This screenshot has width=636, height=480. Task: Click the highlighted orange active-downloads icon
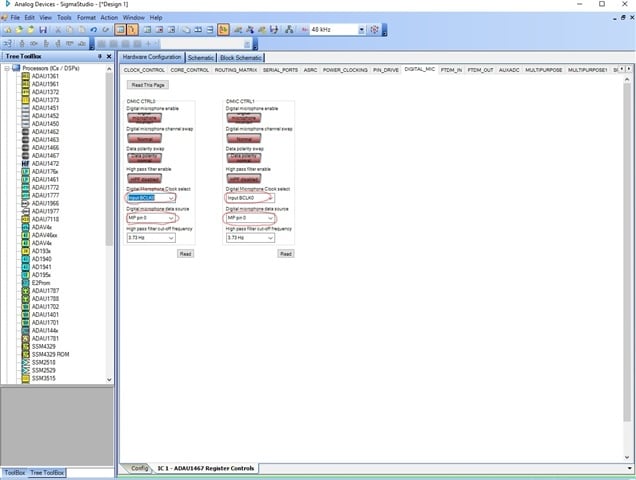(223, 30)
